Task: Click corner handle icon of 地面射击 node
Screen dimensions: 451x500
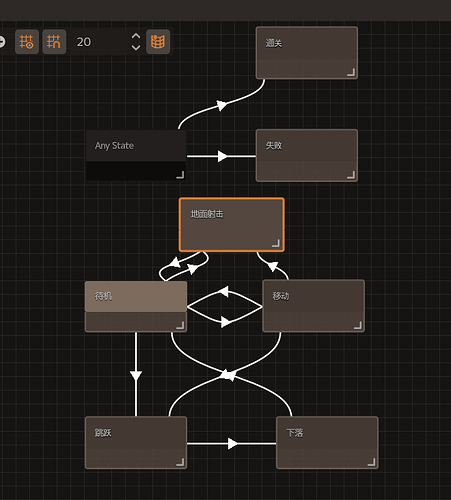Action: pos(276,243)
